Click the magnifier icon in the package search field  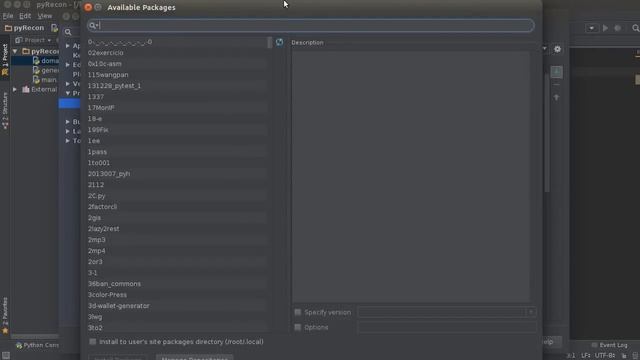pos(93,26)
